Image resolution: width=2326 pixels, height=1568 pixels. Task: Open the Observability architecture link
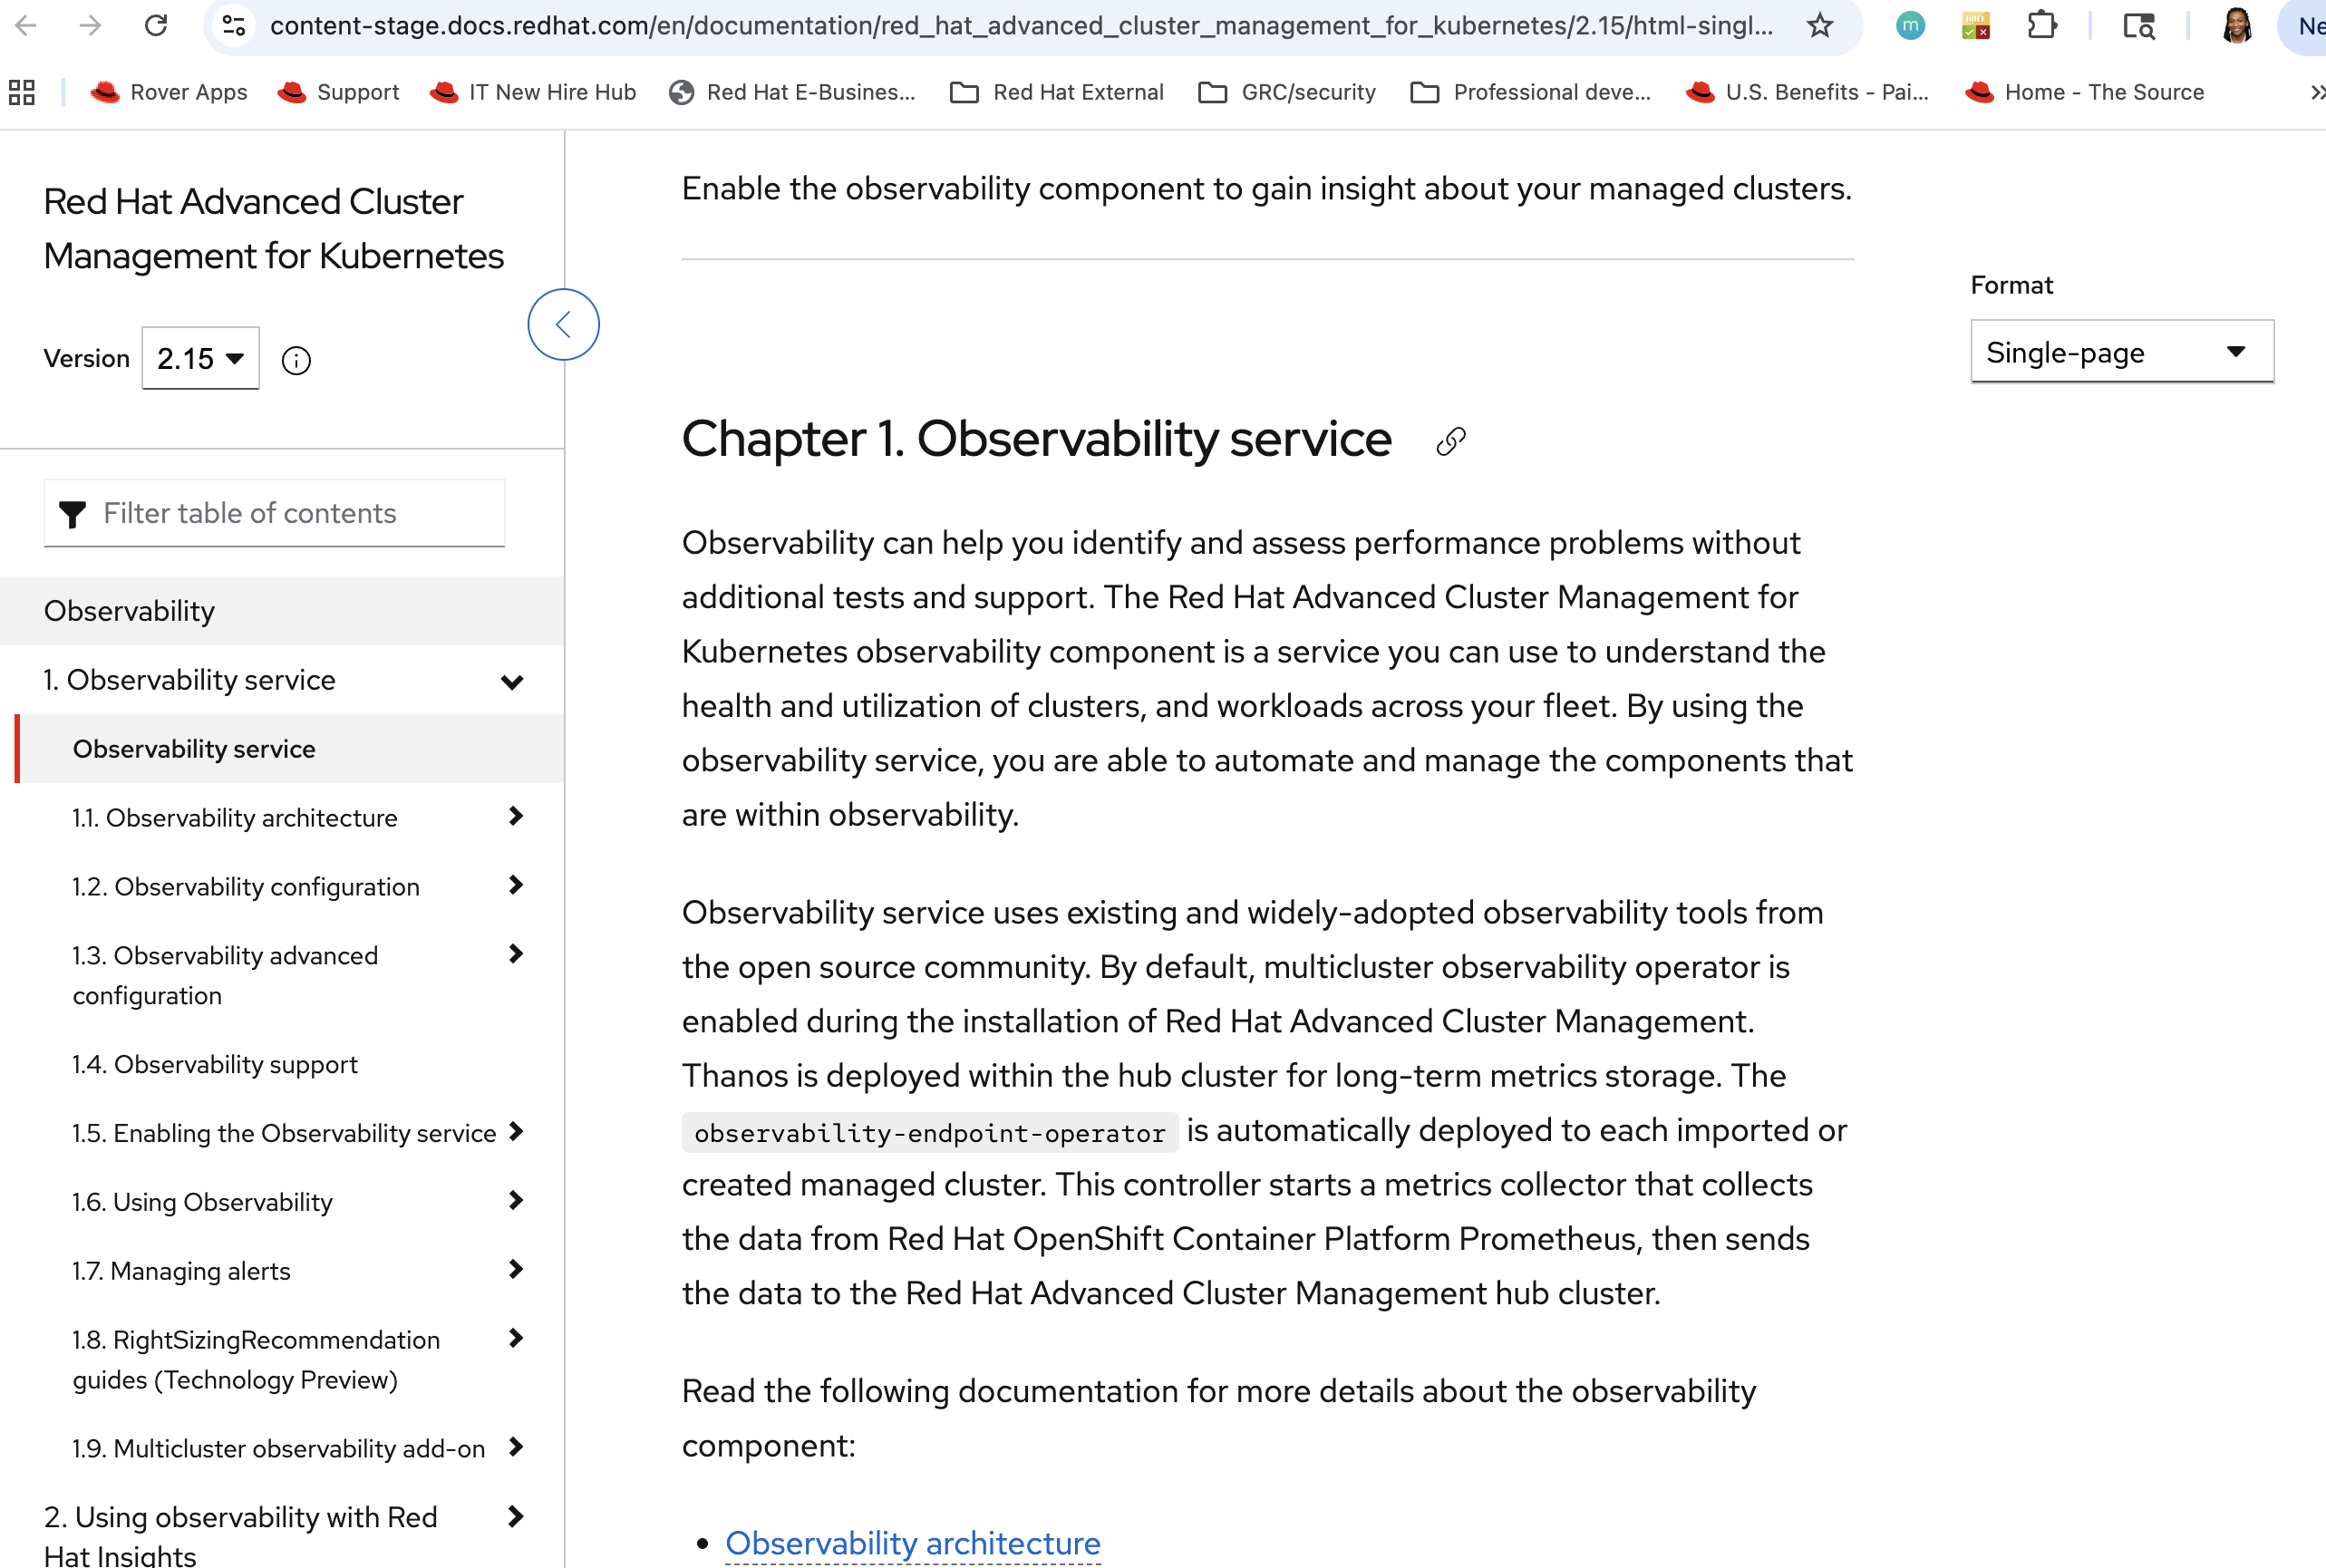[x=912, y=1542]
